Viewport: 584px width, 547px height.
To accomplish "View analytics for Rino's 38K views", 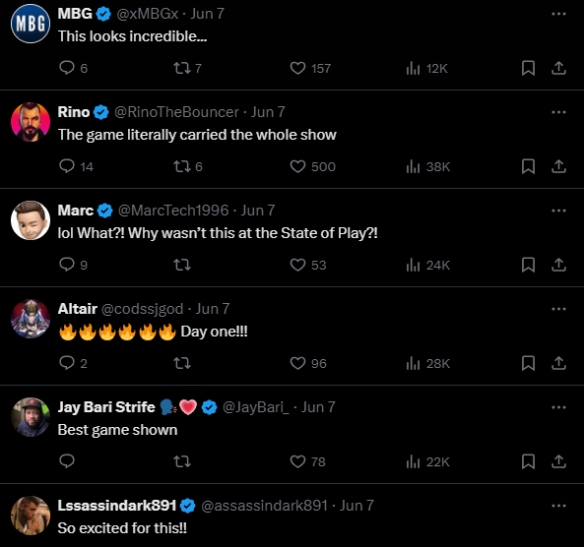I will [428, 167].
